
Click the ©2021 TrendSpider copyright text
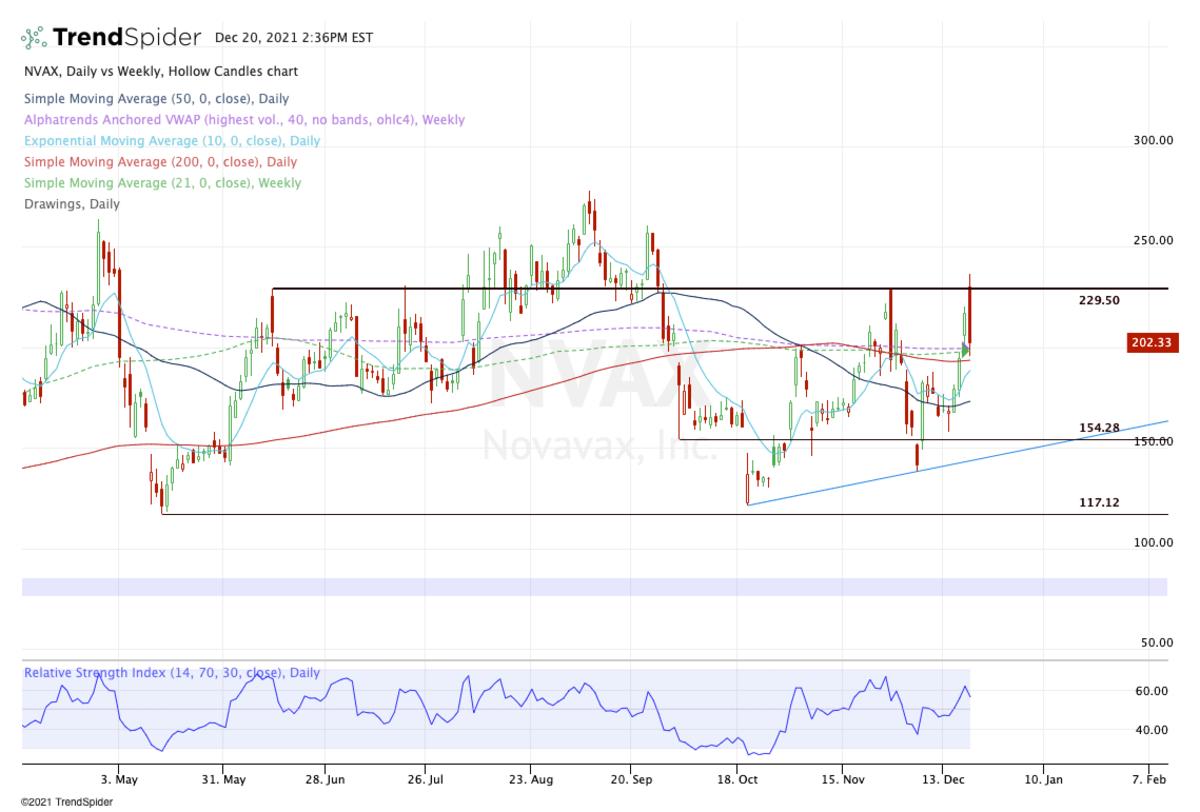(x=57, y=802)
